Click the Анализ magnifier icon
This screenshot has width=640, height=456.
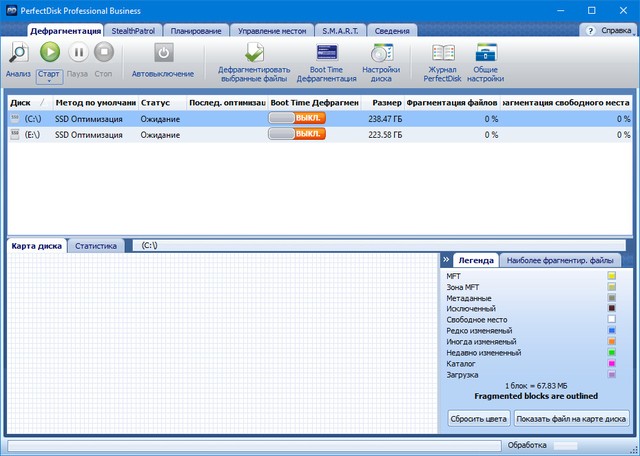(18, 53)
